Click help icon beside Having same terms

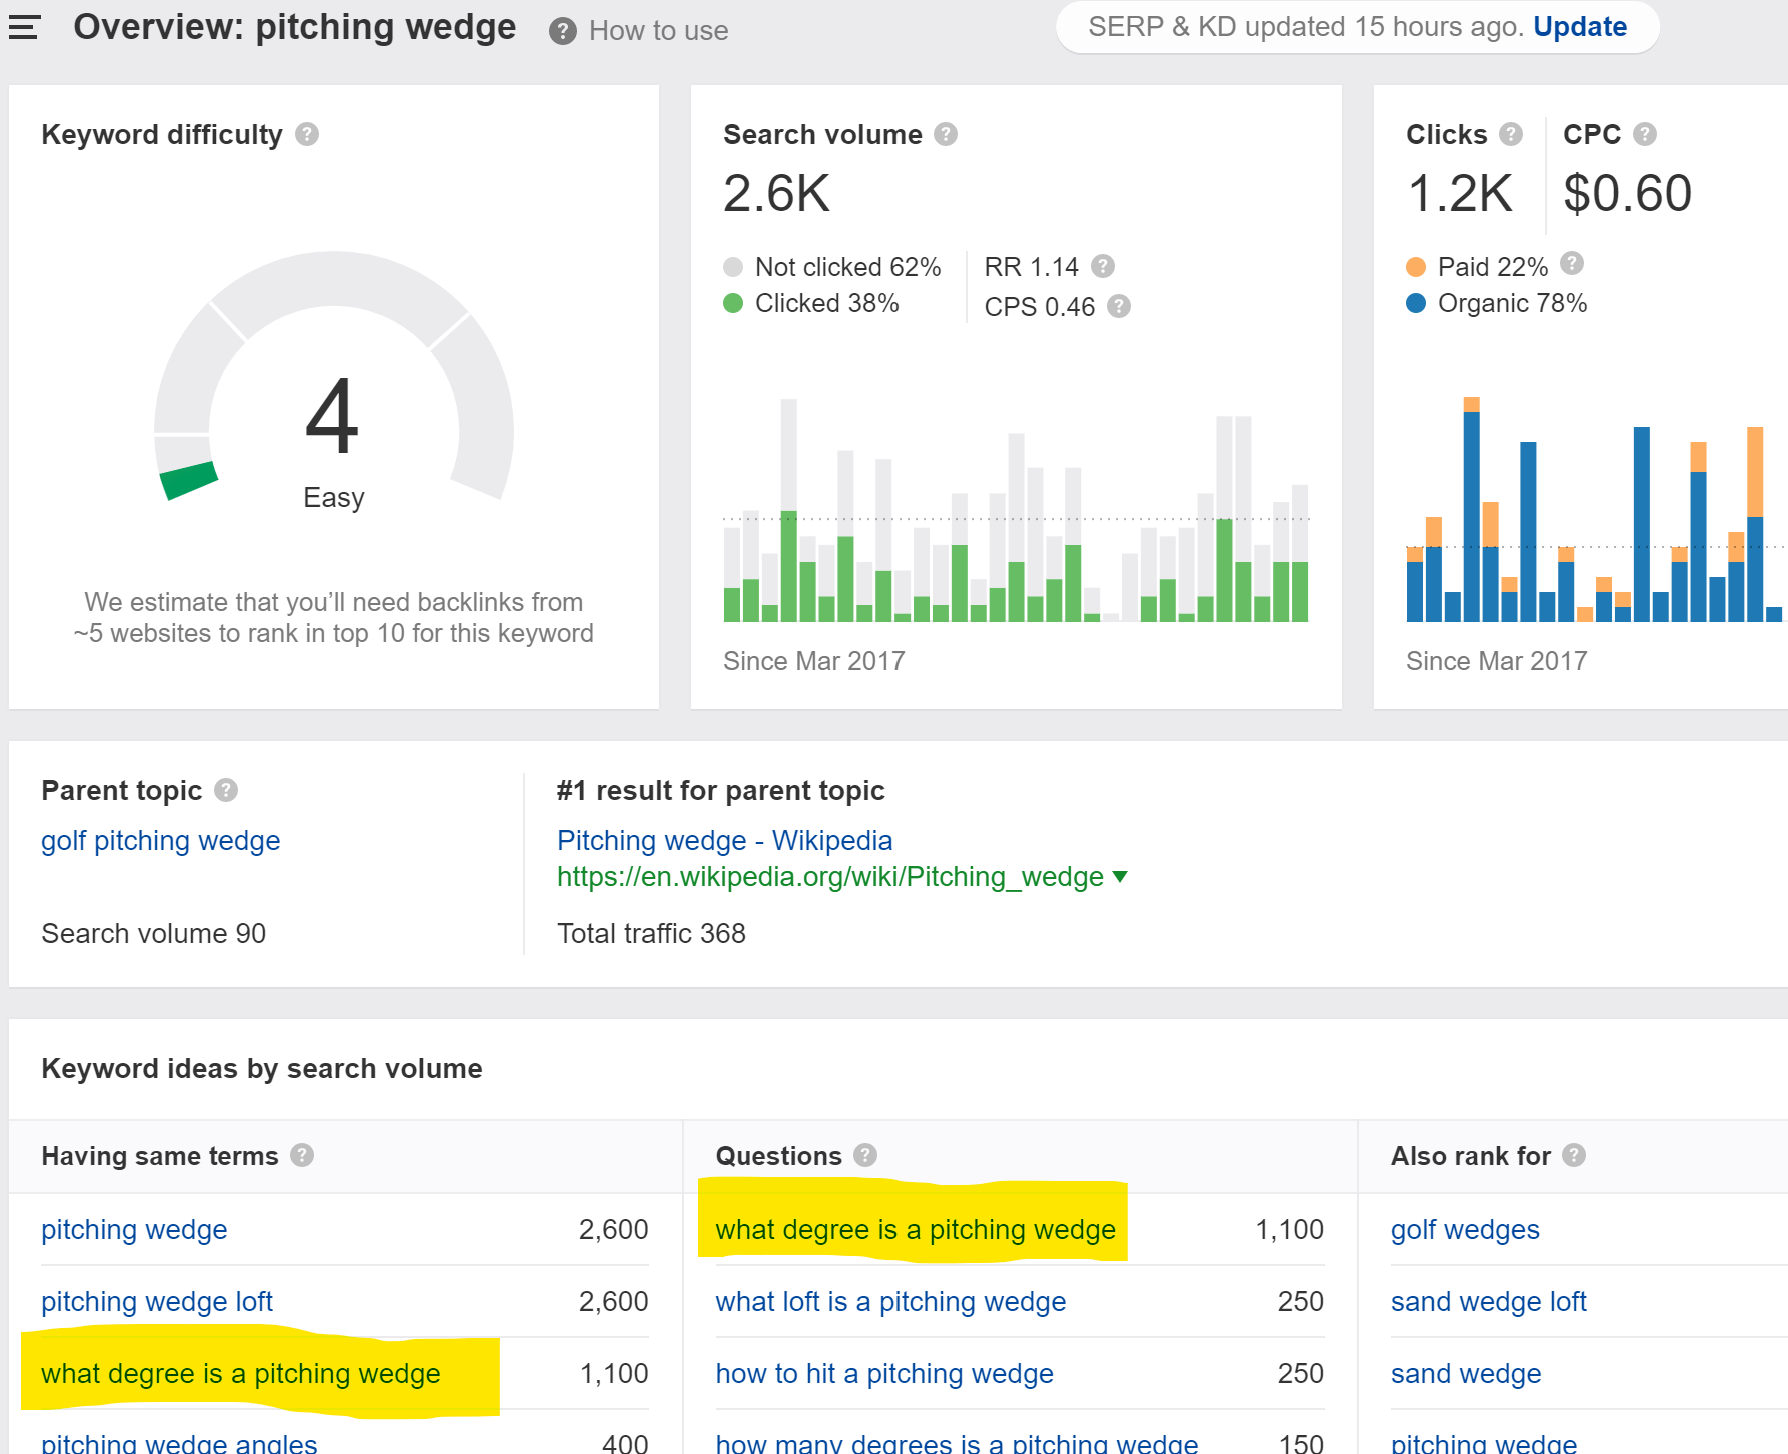(x=302, y=1155)
